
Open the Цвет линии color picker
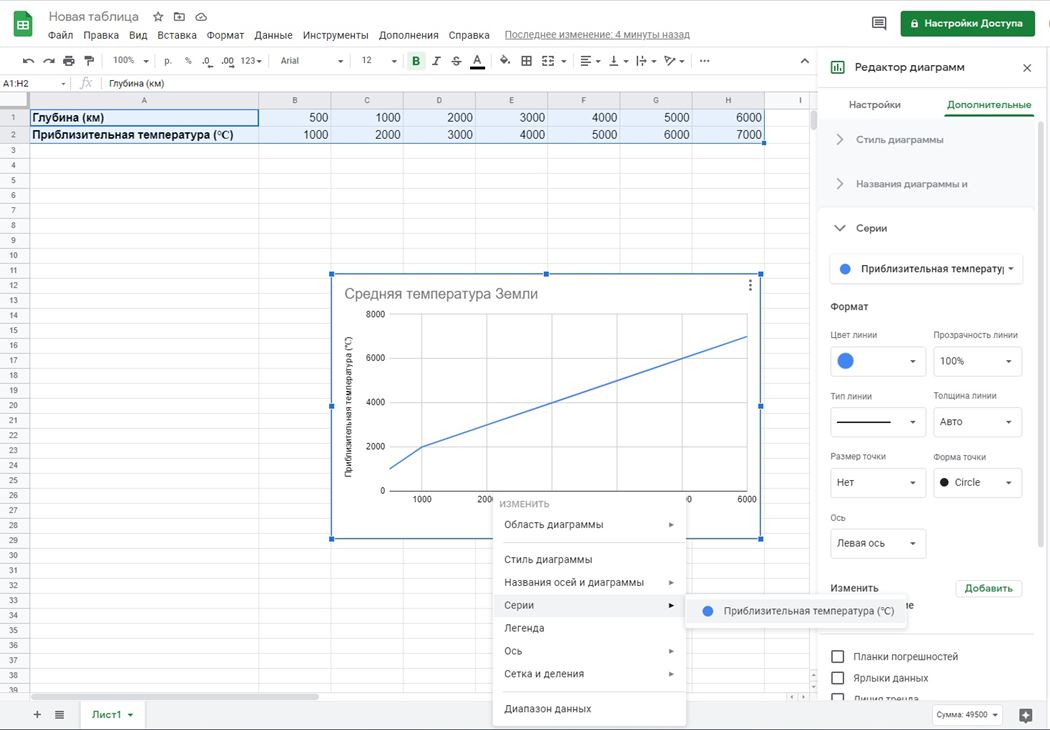(878, 362)
